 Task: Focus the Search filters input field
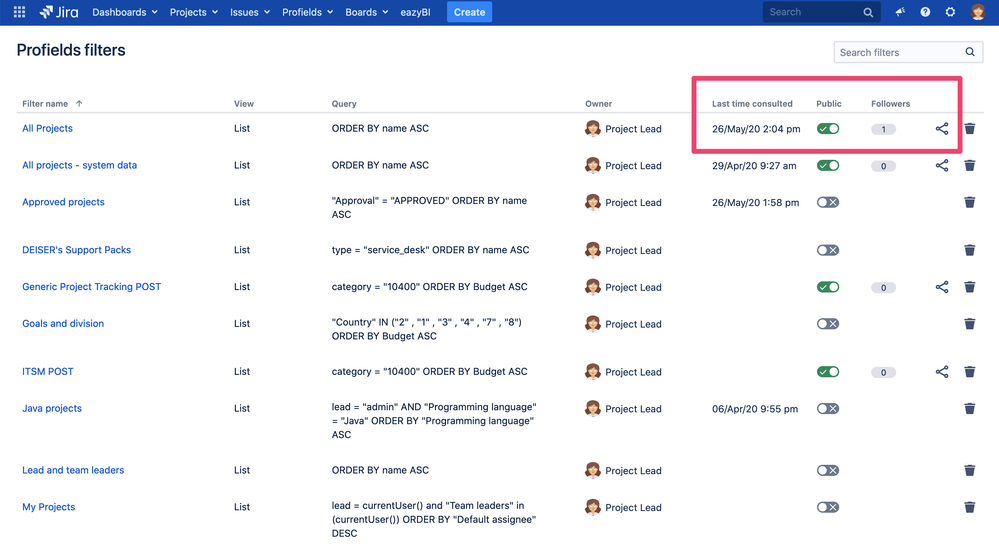(908, 52)
